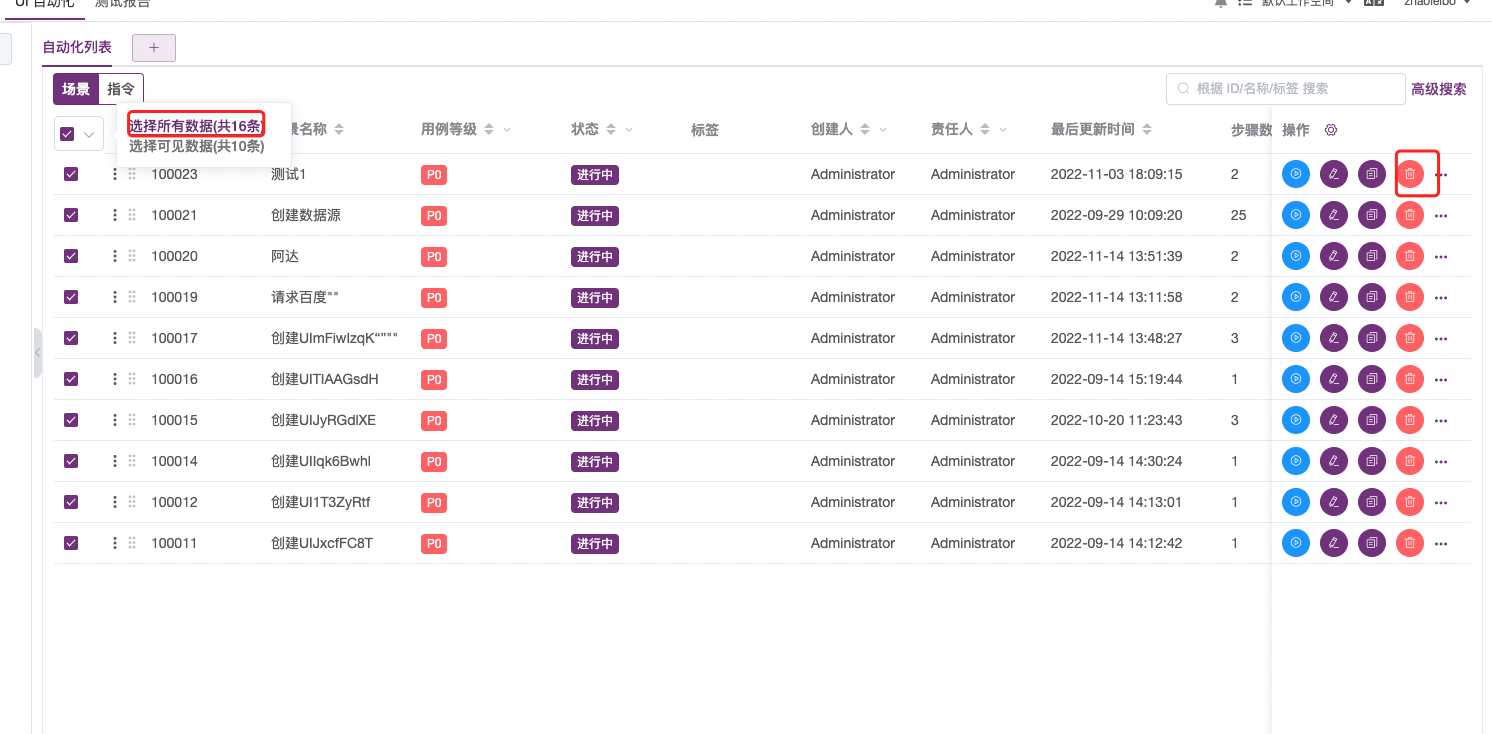Copy scenario 100020 阿达
1492x734 pixels.
(1372, 256)
